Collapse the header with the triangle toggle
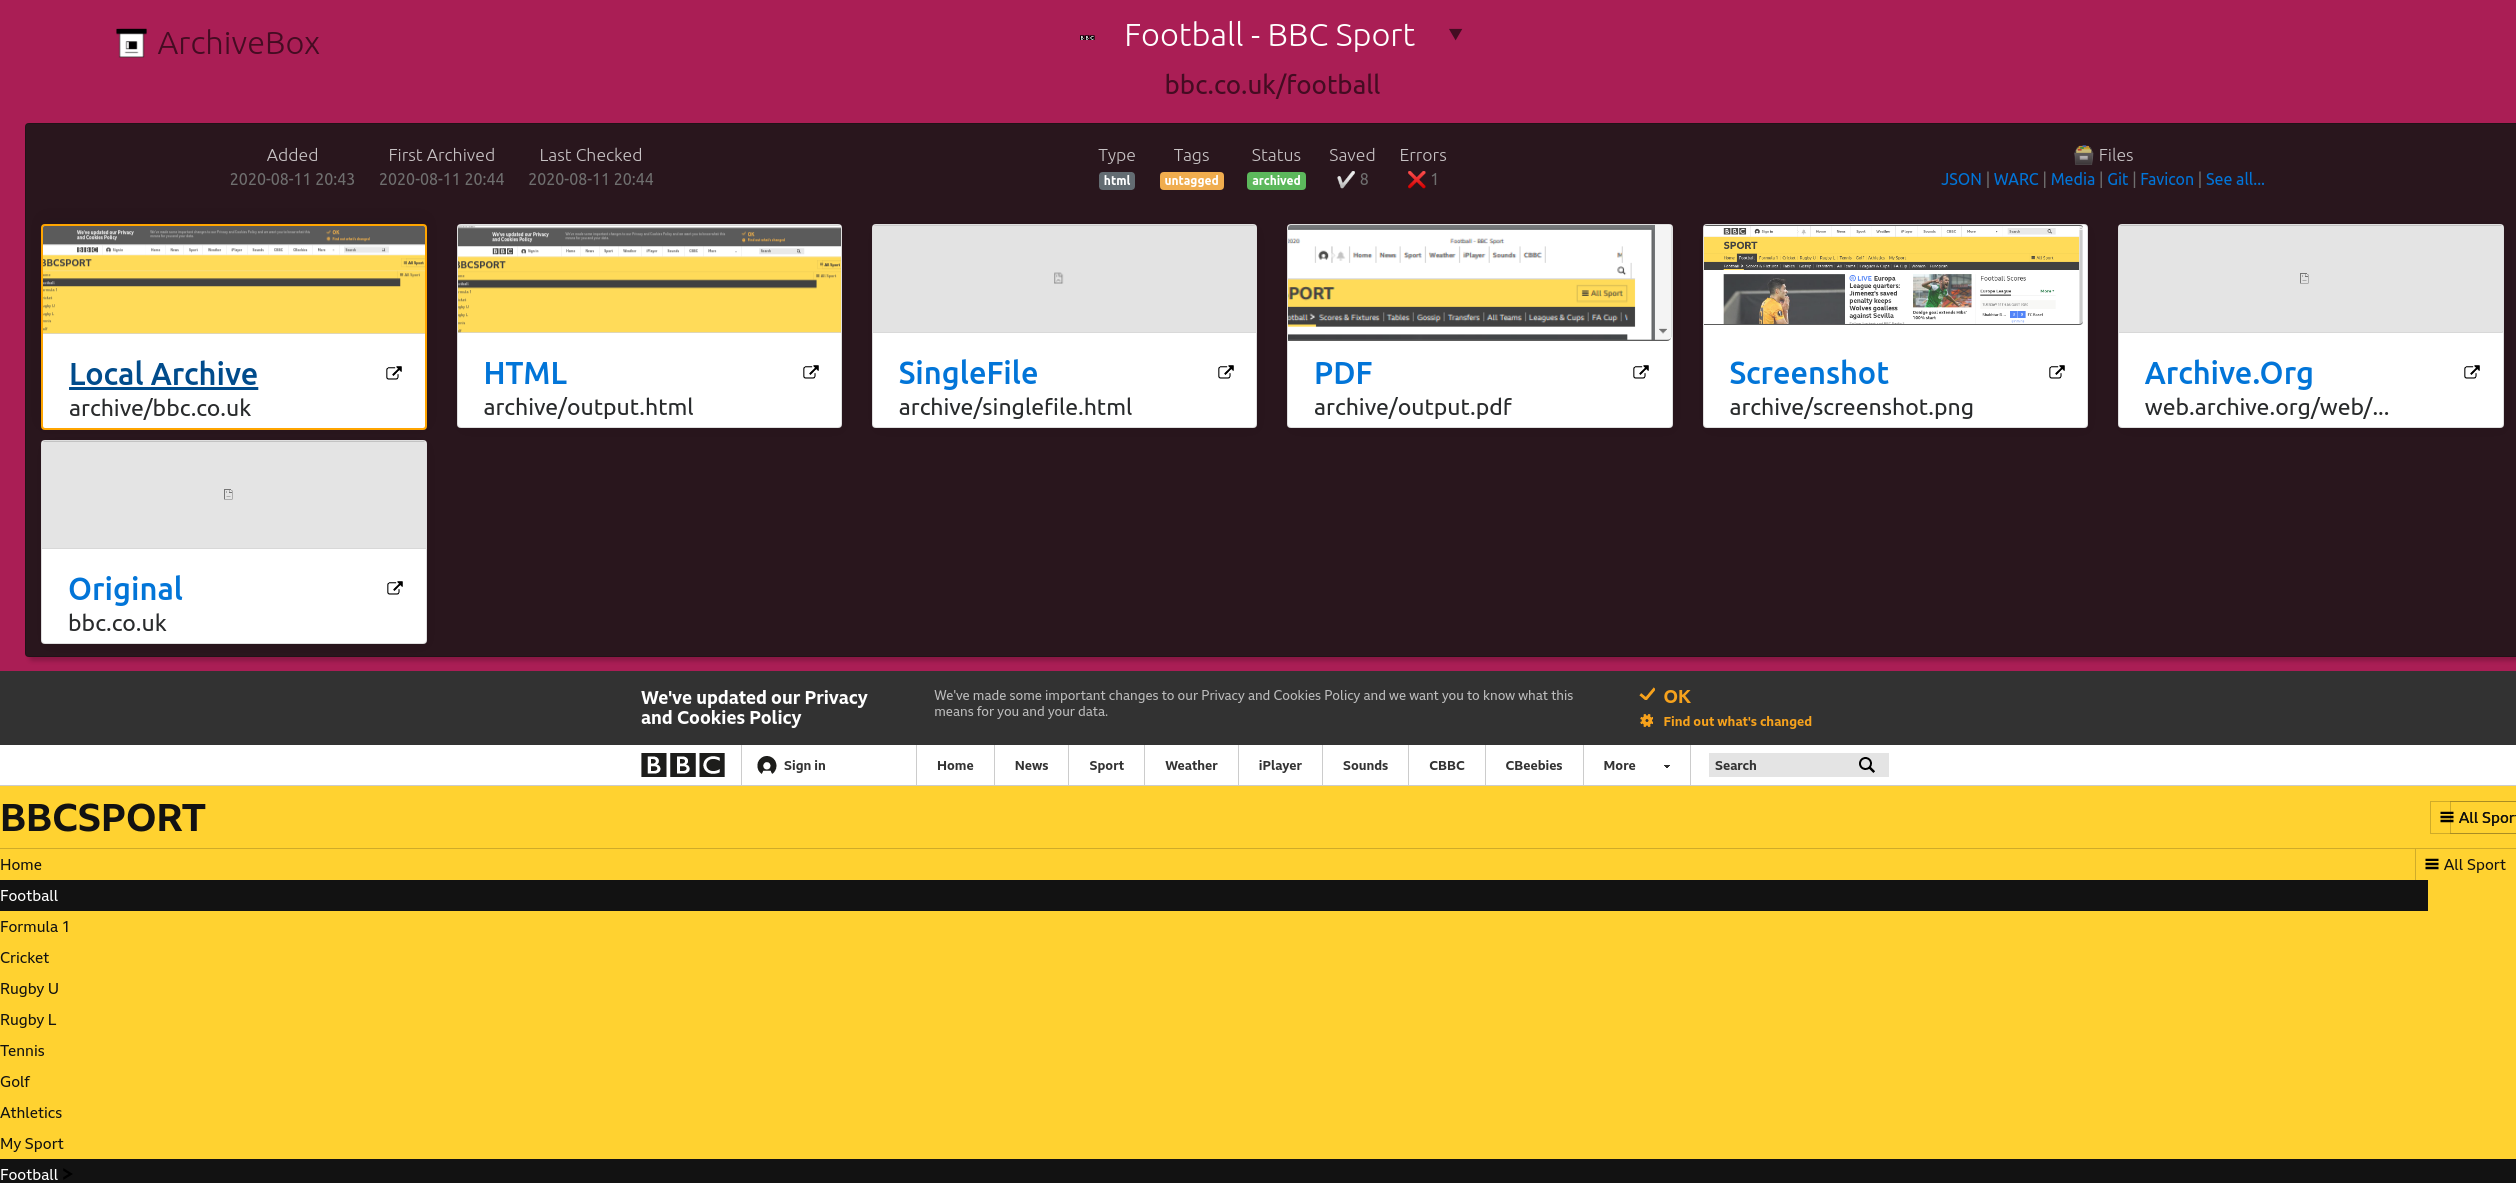2516x1183 pixels. tap(1456, 34)
